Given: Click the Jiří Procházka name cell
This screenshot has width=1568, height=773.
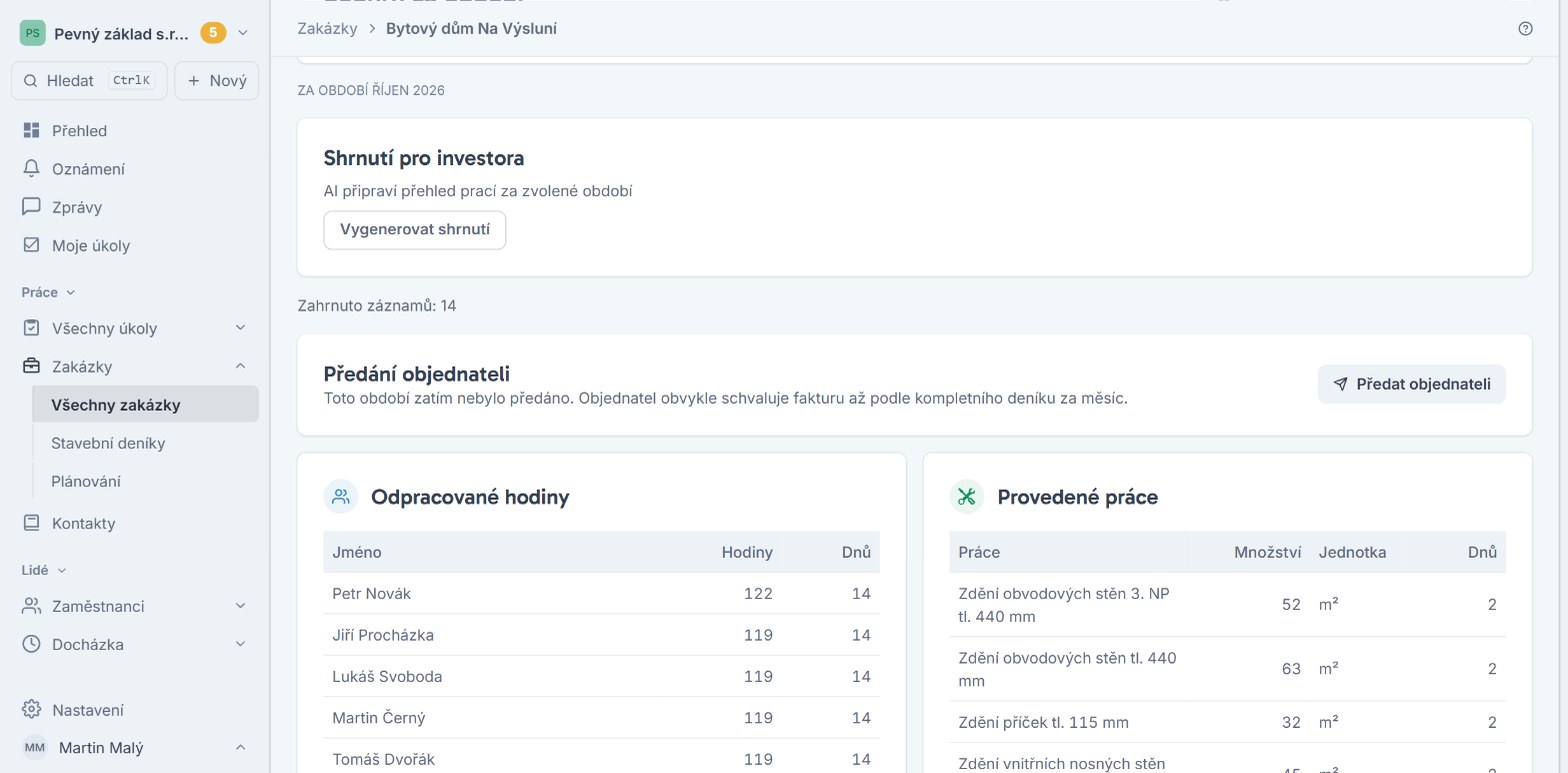Looking at the screenshot, I should click(383, 635).
